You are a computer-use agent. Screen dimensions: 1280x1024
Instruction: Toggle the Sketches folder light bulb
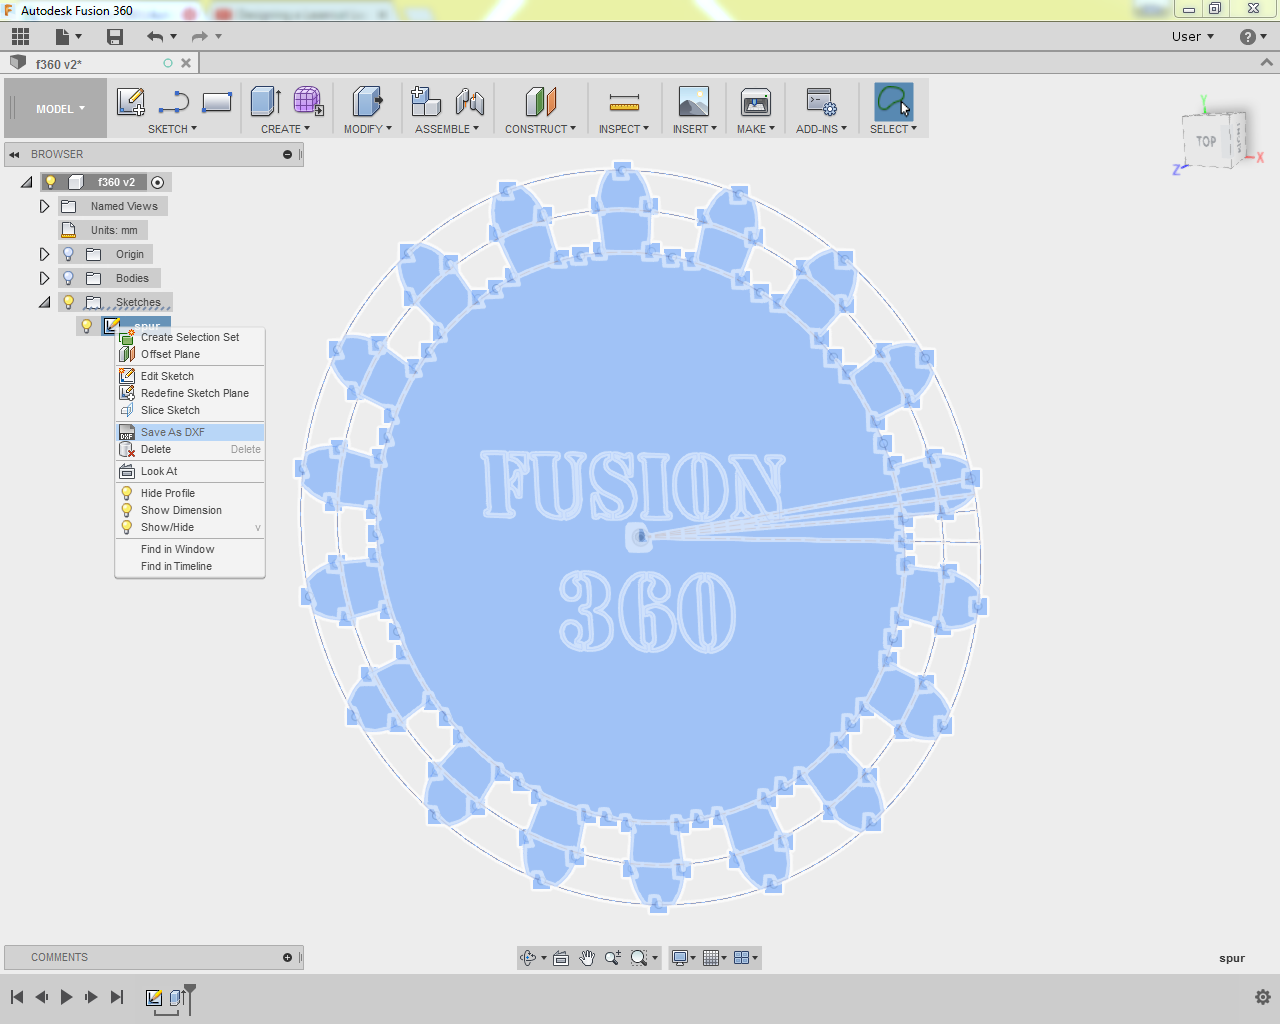click(x=68, y=302)
